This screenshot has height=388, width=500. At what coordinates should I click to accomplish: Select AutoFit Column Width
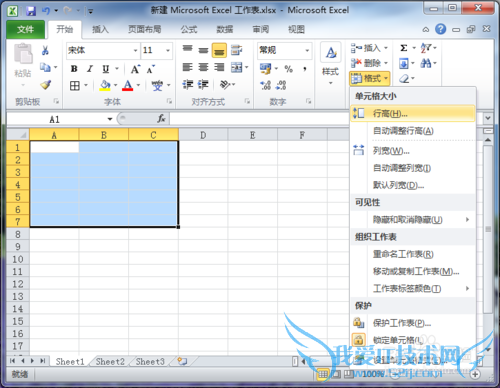[x=413, y=168]
